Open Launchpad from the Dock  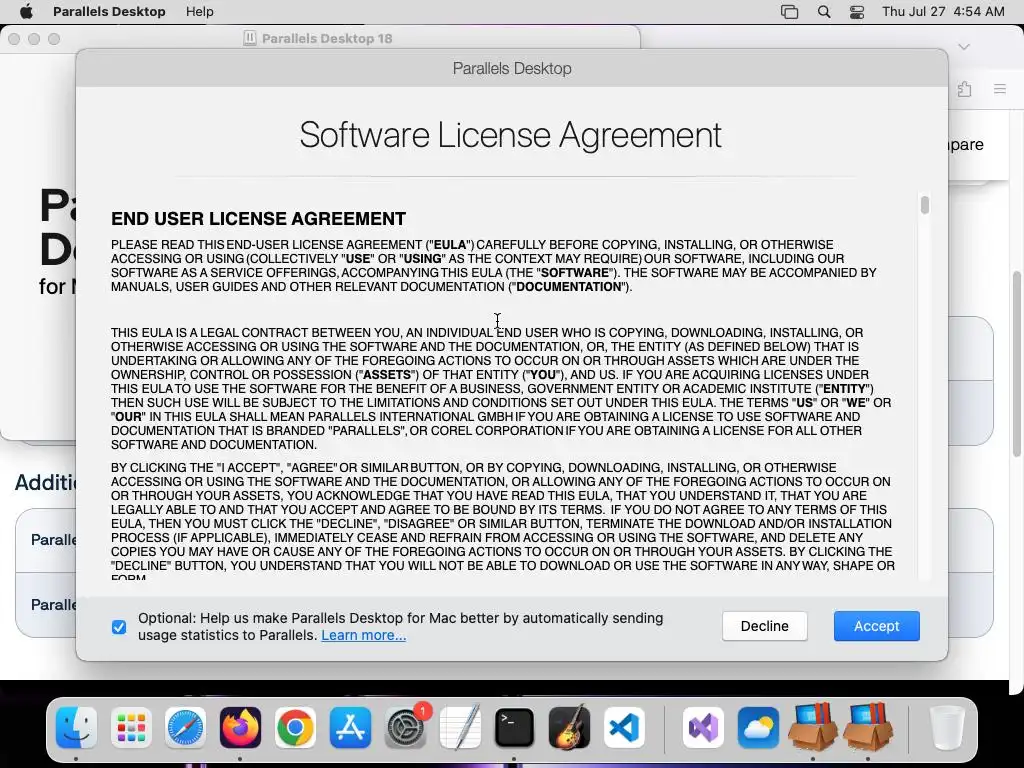(131, 727)
